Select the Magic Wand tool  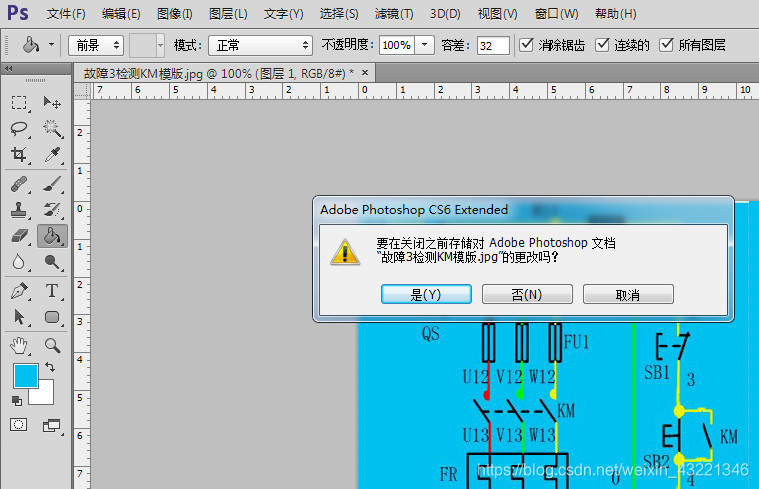click(x=52, y=129)
